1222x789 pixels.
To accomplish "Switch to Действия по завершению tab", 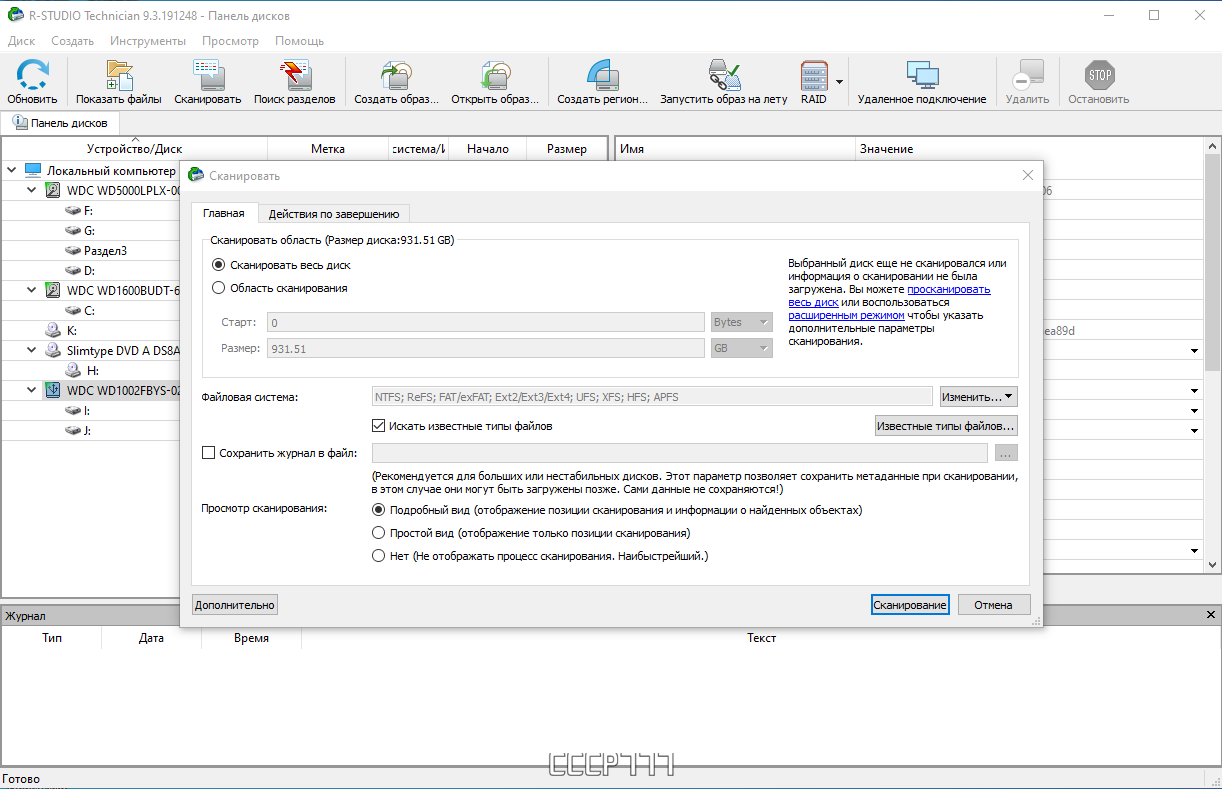I will [334, 213].
